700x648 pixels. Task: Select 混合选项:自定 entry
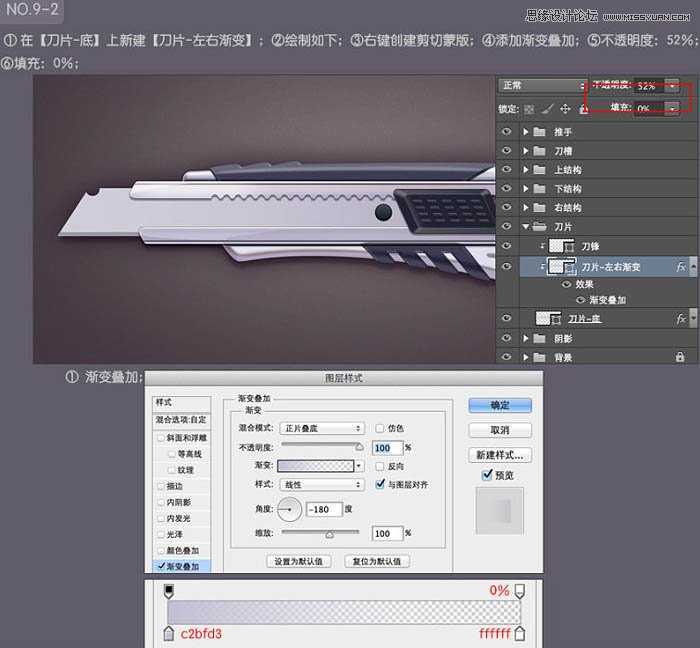coord(181,420)
